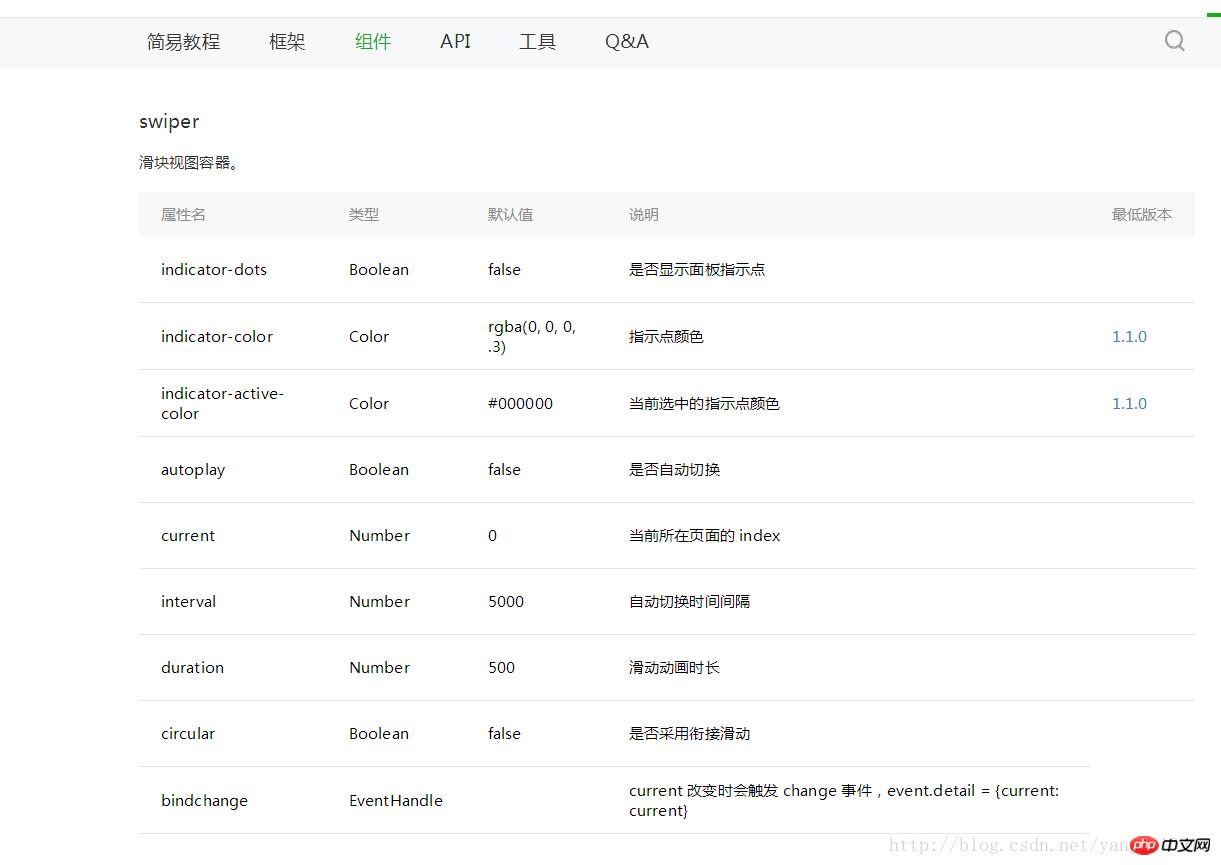
Task: Click the 属性名 column header
Action: point(183,215)
